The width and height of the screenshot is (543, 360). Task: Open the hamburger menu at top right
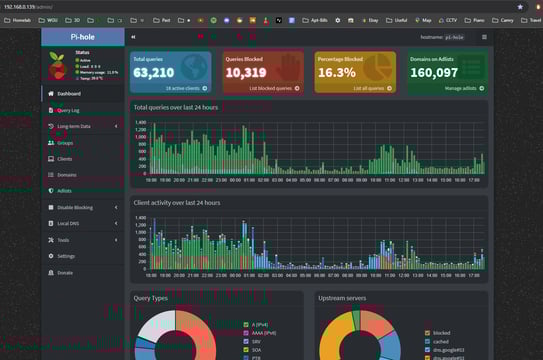coord(484,37)
